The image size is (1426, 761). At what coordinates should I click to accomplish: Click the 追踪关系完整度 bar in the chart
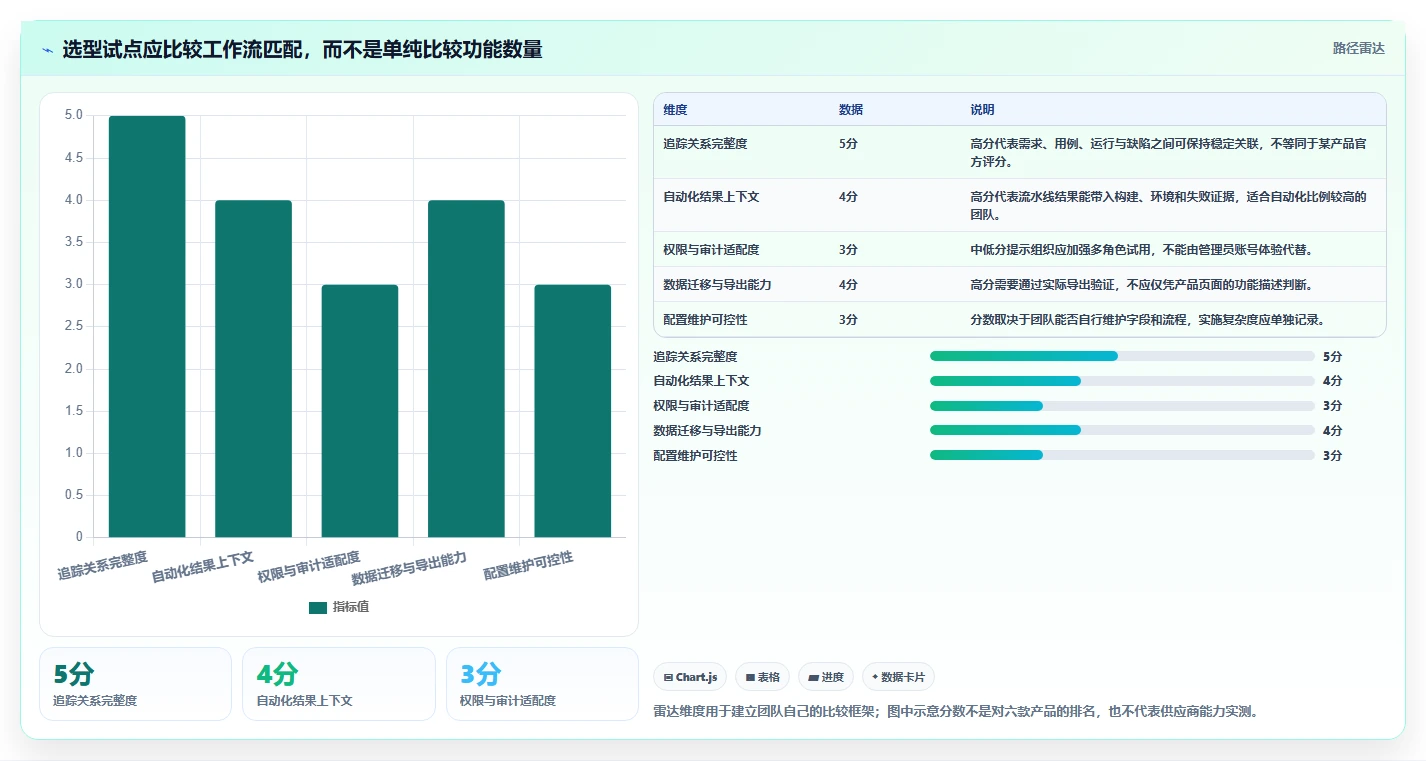(147, 326)
